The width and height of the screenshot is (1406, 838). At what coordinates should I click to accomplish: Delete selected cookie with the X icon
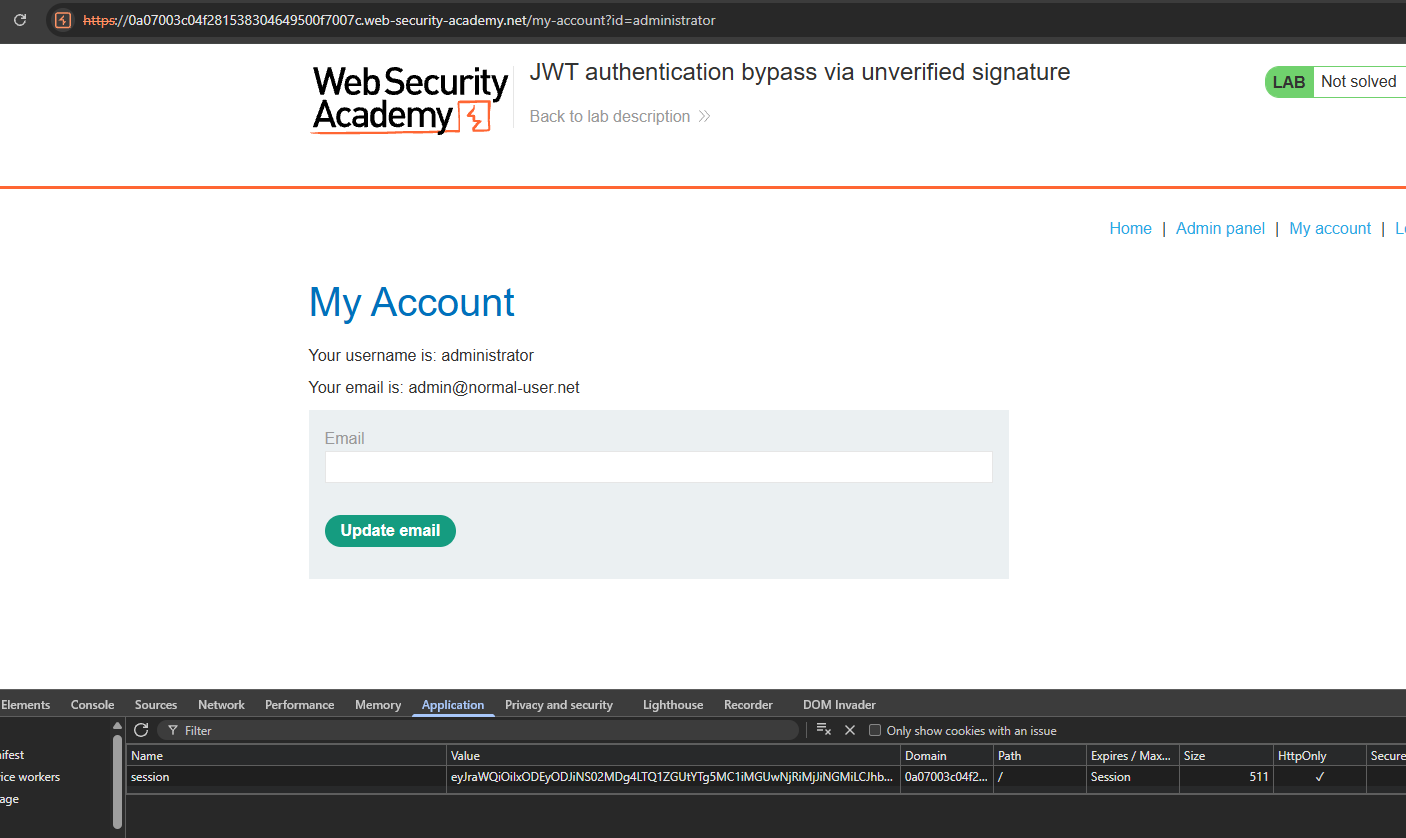click(850, 730)
